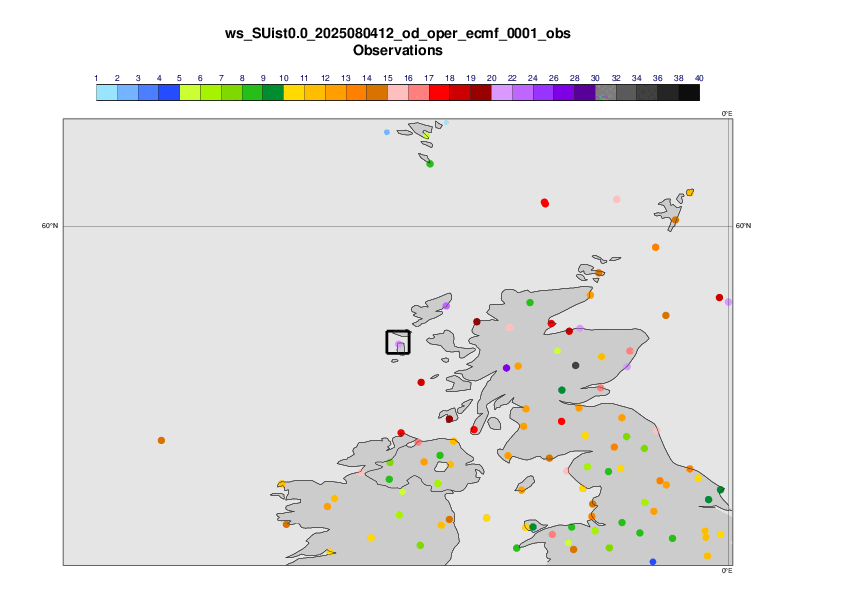The width and height of the screenshot is (842, 596).
Task: Click the isolated orange observation dot in the Atlantic
Action: 161,440
